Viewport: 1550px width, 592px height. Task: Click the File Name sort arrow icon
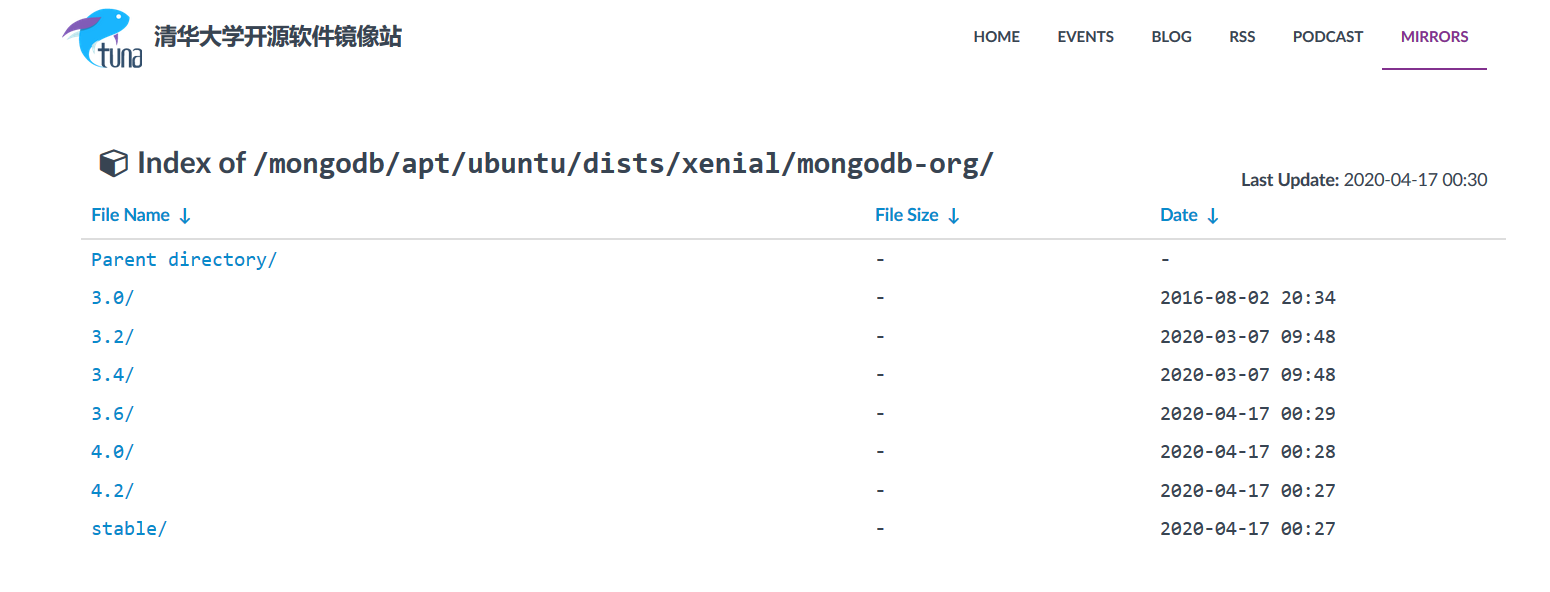(186, 215)
